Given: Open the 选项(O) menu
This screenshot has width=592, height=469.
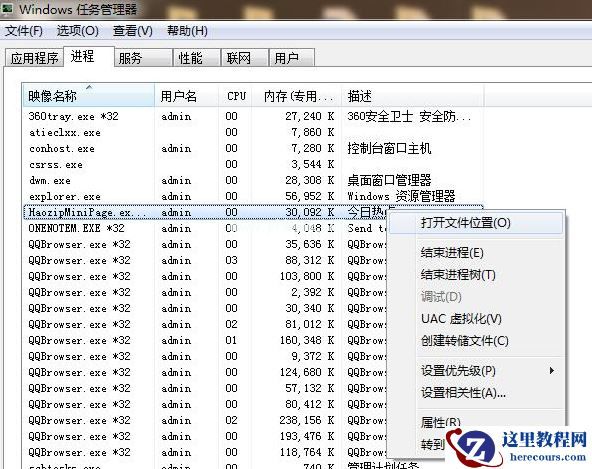Looking at the screenshot, I should click(x=78, y=31).
